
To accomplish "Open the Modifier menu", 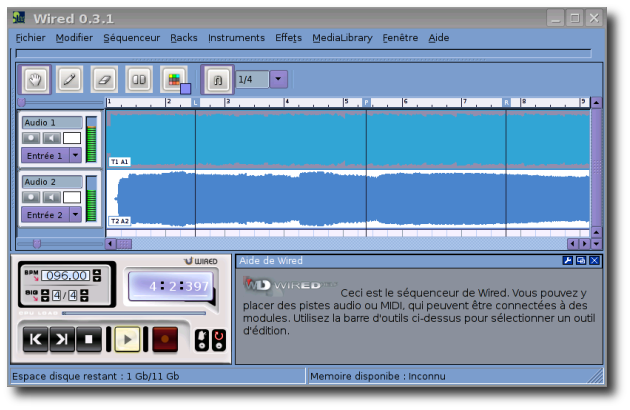I will (x=74, y=38).
